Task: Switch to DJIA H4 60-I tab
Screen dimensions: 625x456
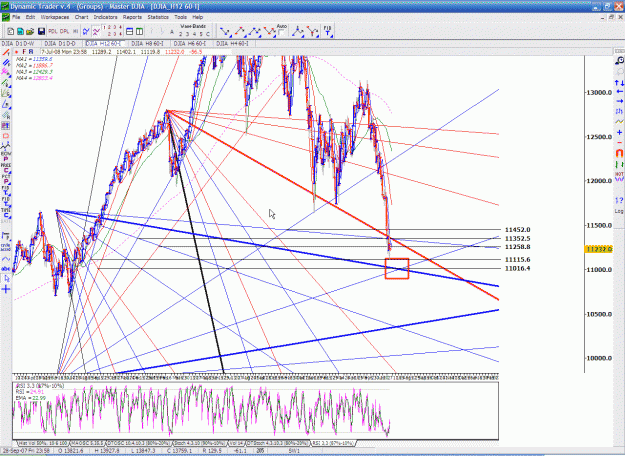Action: pos(232,43)
